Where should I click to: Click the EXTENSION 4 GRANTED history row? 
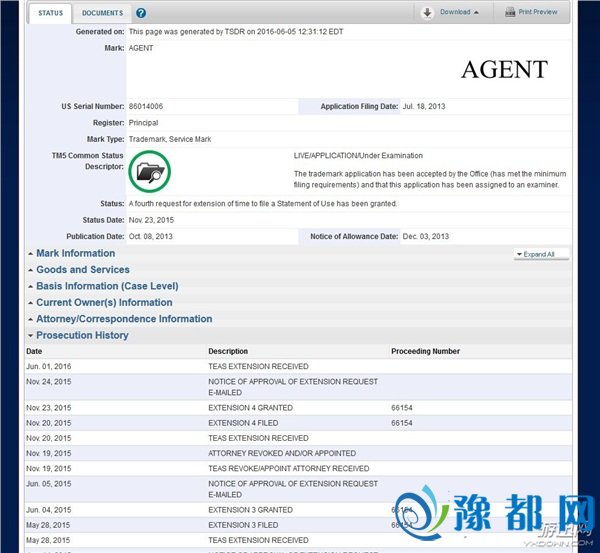(x=243, y=409)
